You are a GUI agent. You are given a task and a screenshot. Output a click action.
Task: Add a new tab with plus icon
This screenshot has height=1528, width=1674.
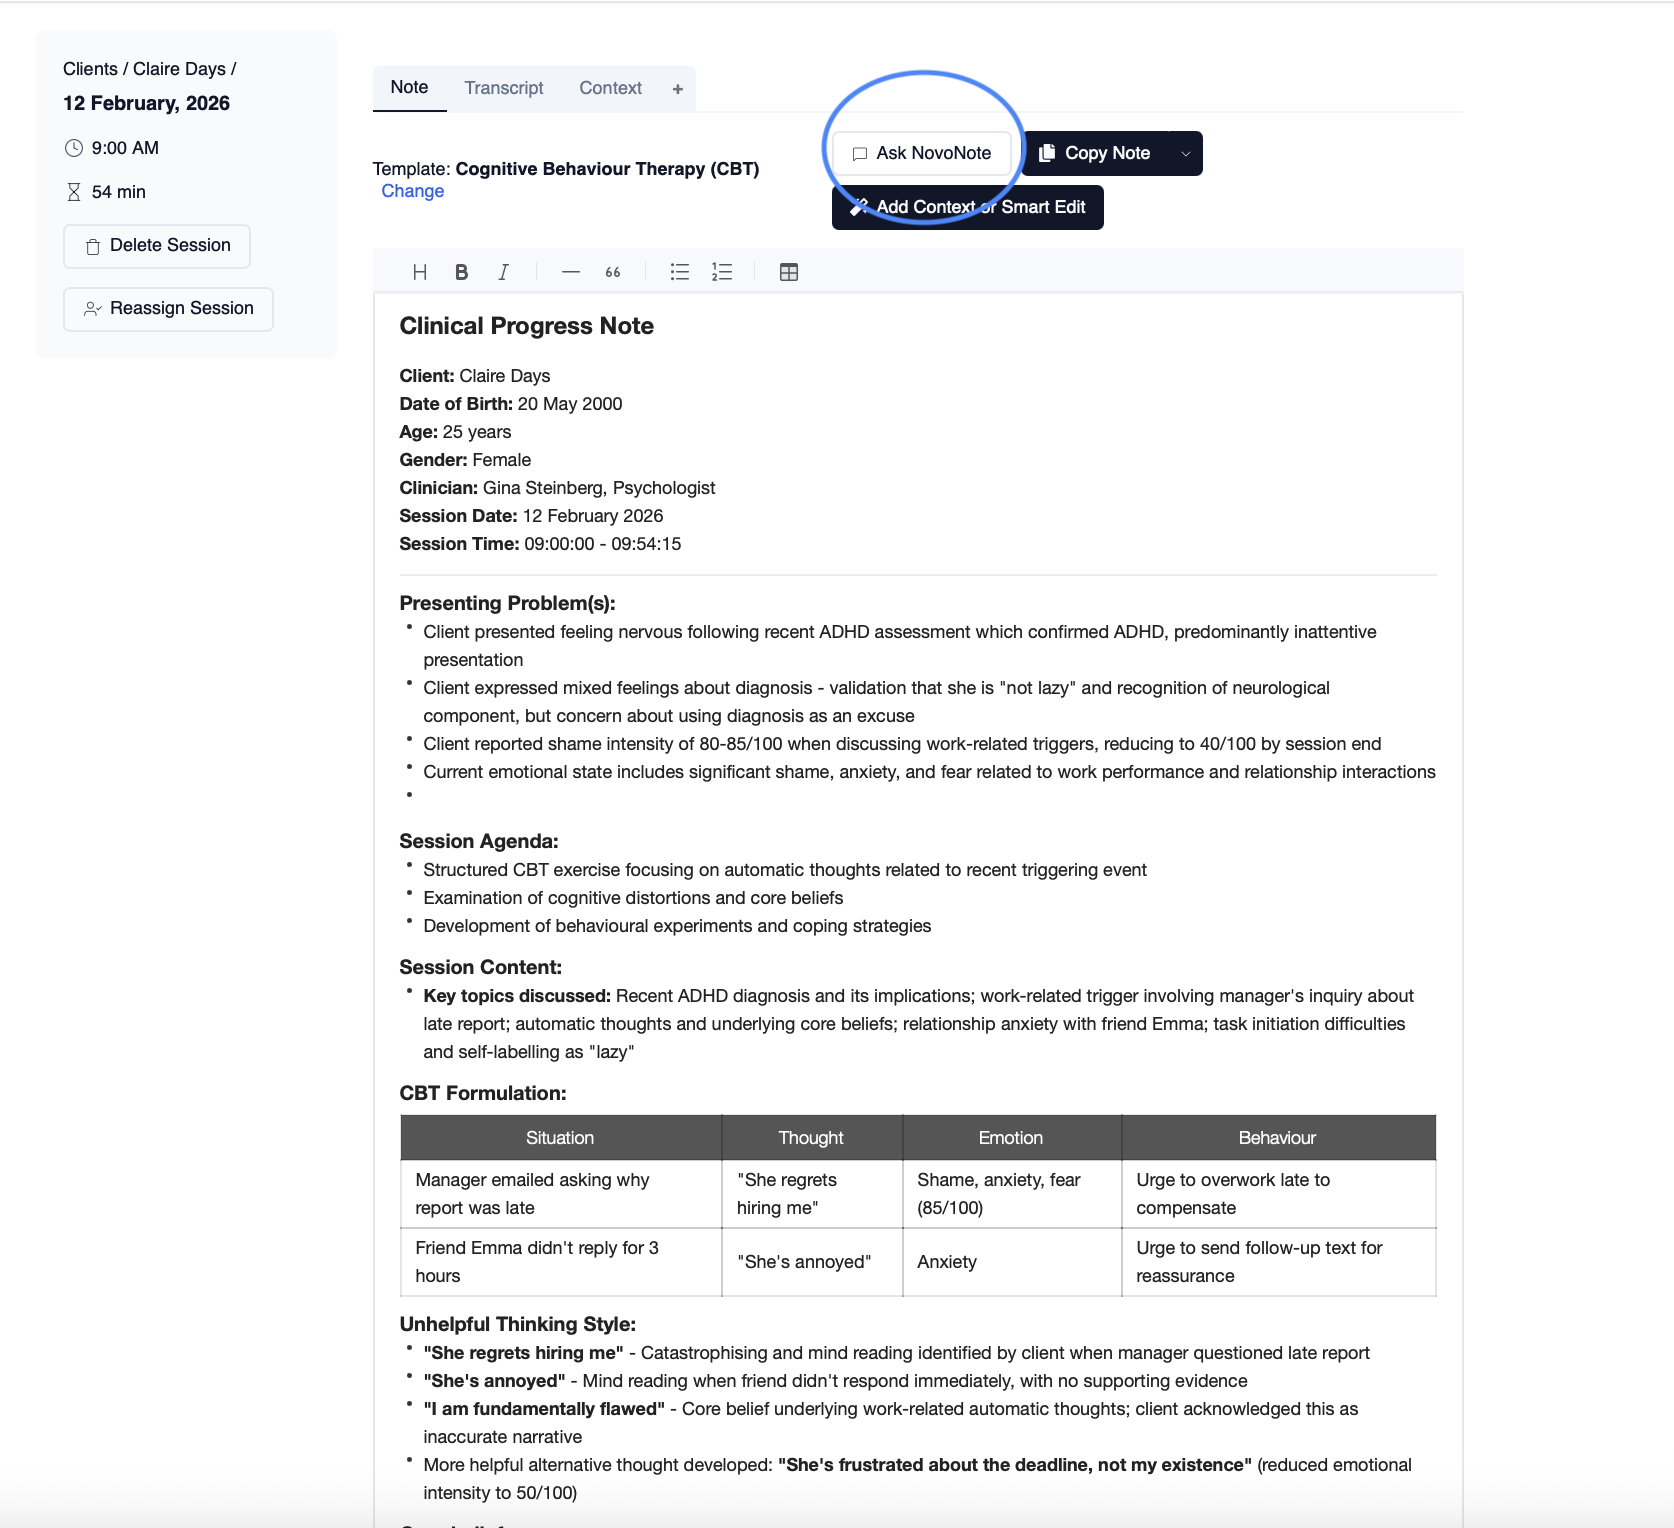coord(678,89)
